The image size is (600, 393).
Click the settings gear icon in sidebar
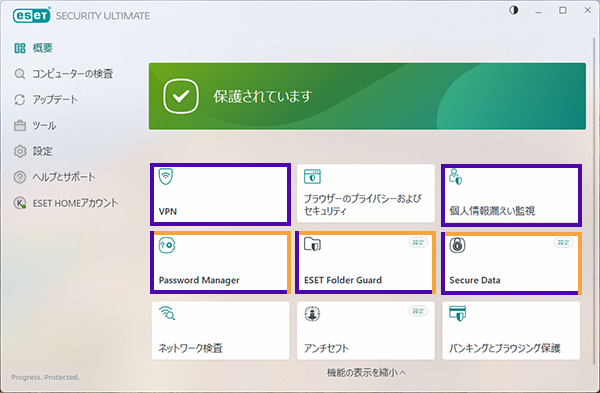click(x=20, y=151)
